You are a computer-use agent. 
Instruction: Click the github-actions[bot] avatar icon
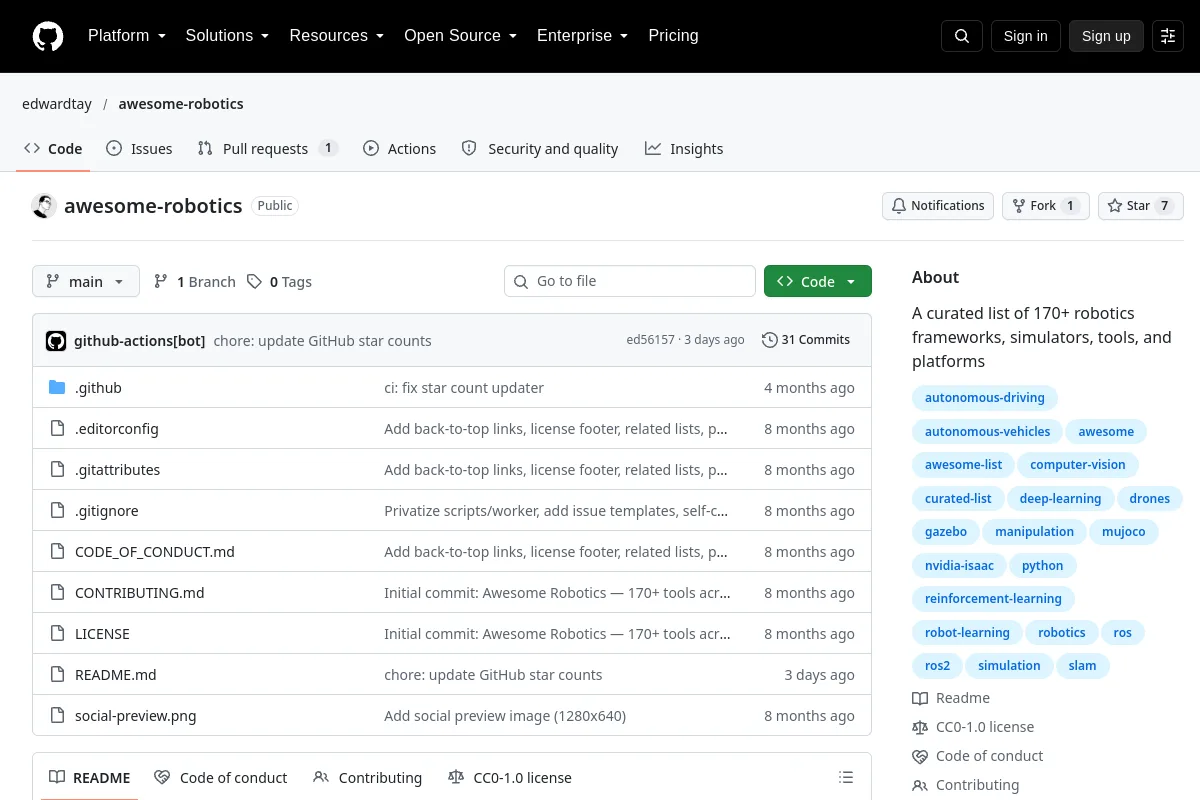(56, 340)
